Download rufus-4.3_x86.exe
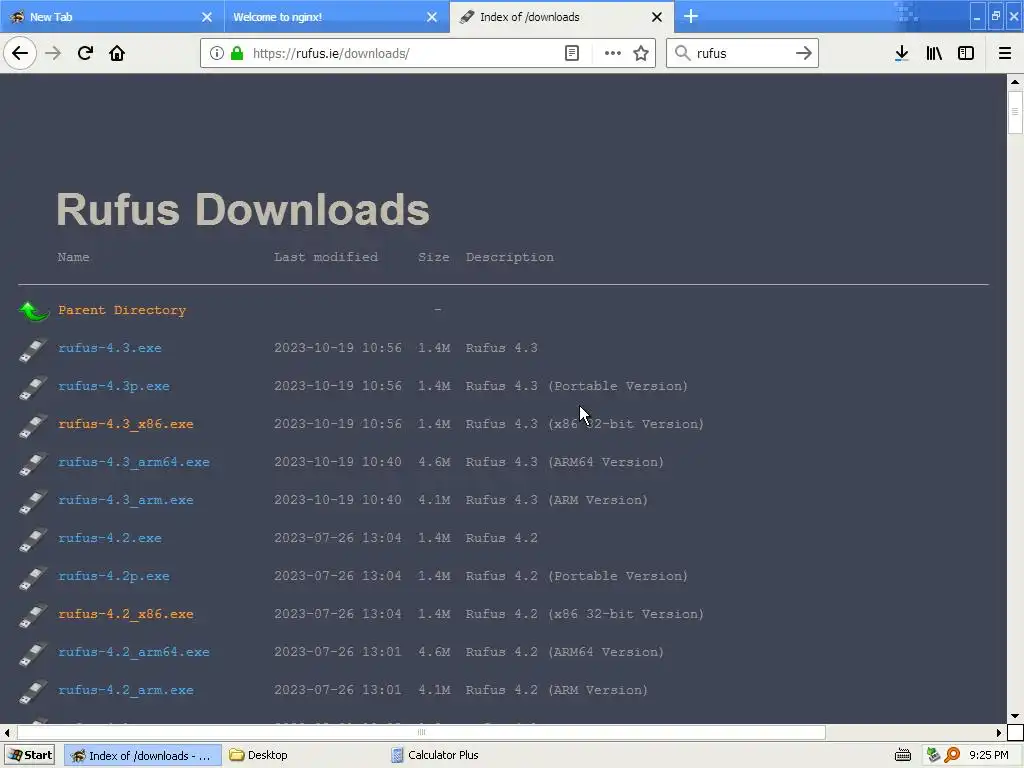 126,424
